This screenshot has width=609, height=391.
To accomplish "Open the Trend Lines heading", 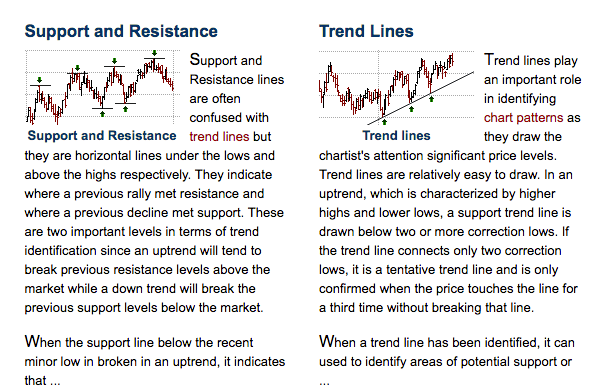I will click(x=366, y=31).
